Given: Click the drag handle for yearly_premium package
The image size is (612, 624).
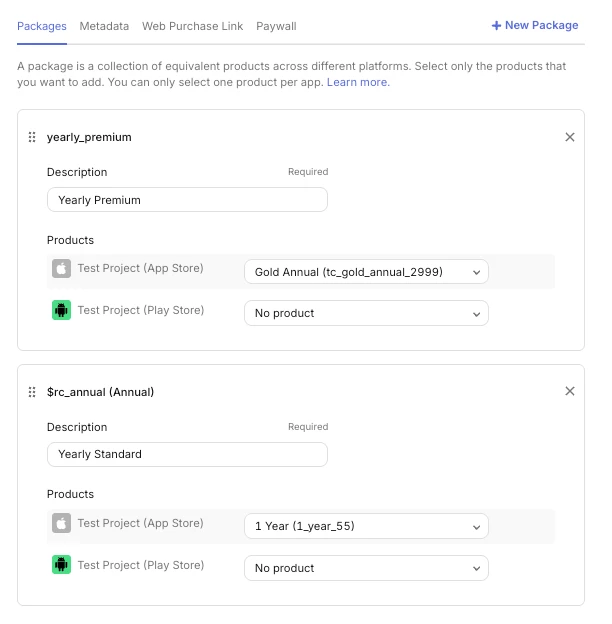Looking at the screenshot, I should (32, 137).
